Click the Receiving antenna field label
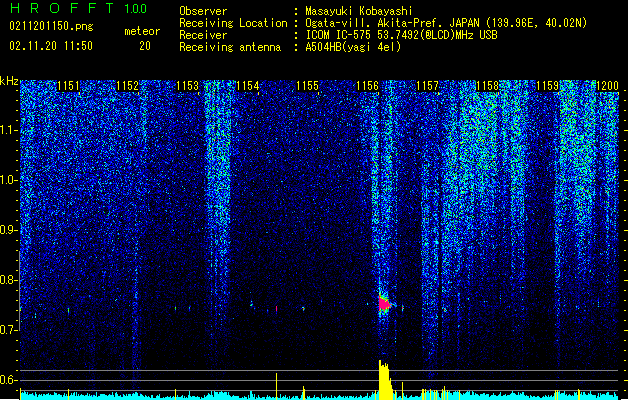This screenshot has height=400, width=629. tap(230, 47)
